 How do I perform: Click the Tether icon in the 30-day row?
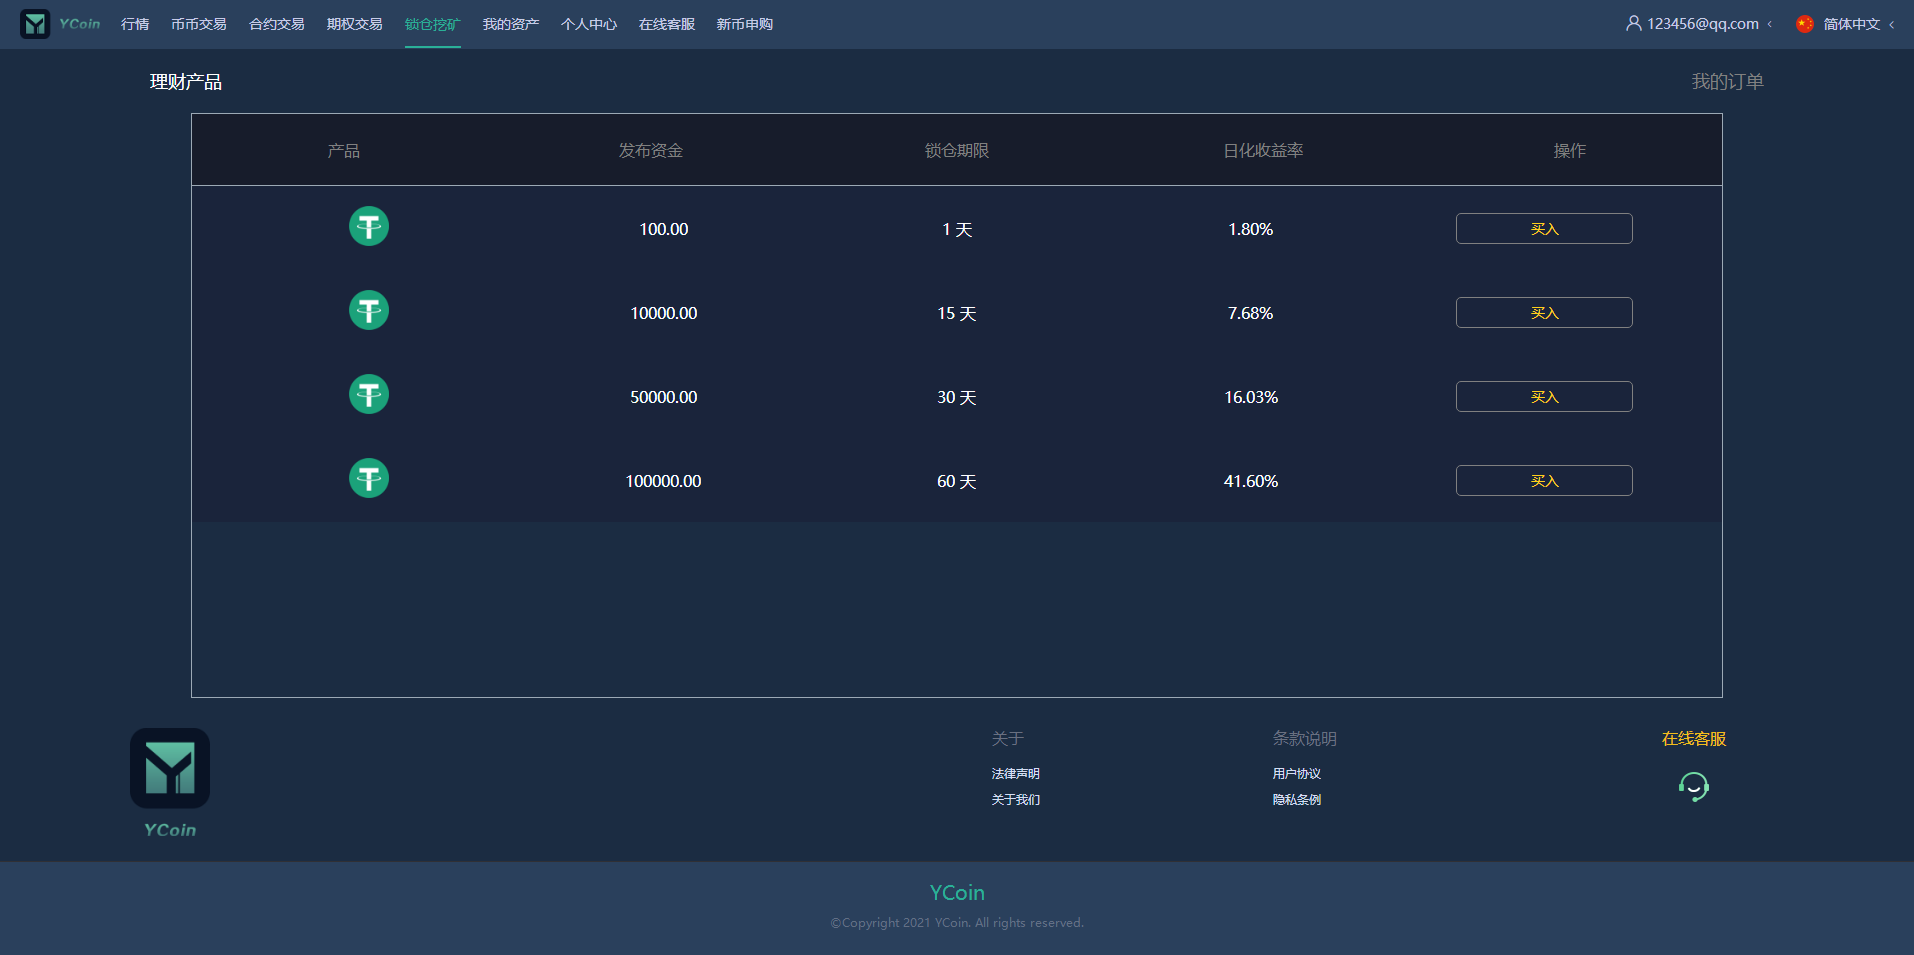369,395
